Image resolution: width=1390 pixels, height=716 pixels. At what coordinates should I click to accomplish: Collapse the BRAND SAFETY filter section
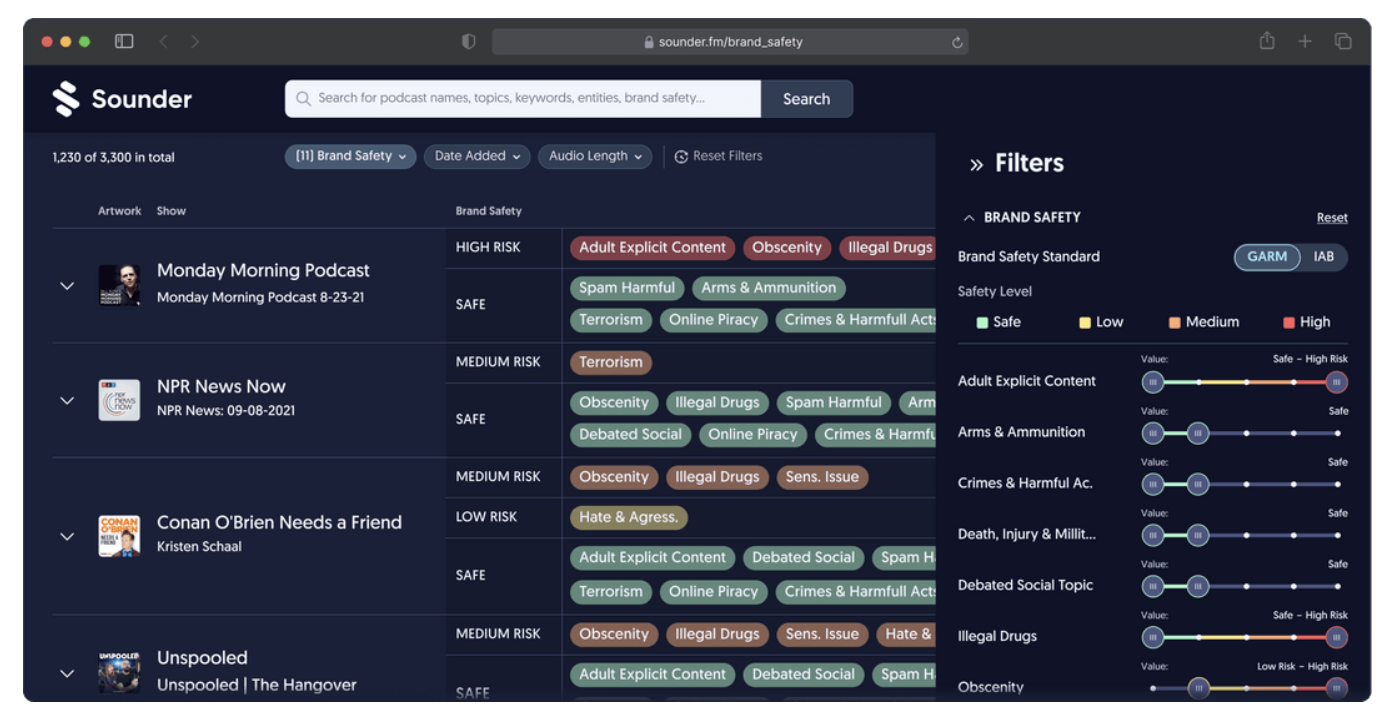[968, 218]
